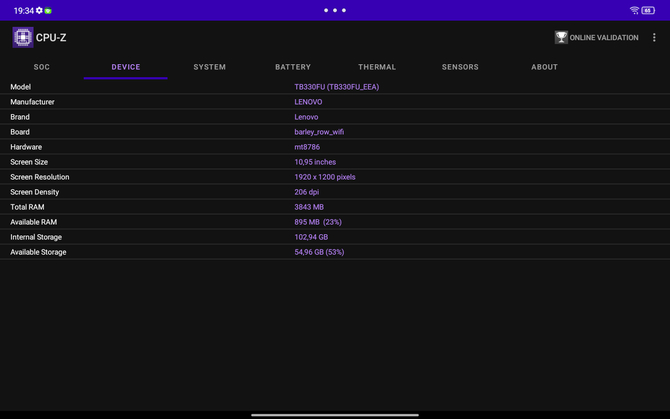Viewport: 670px width, 419px height.
Task: Tap the settings gear in status bar
Action: [x=39, y=10]
